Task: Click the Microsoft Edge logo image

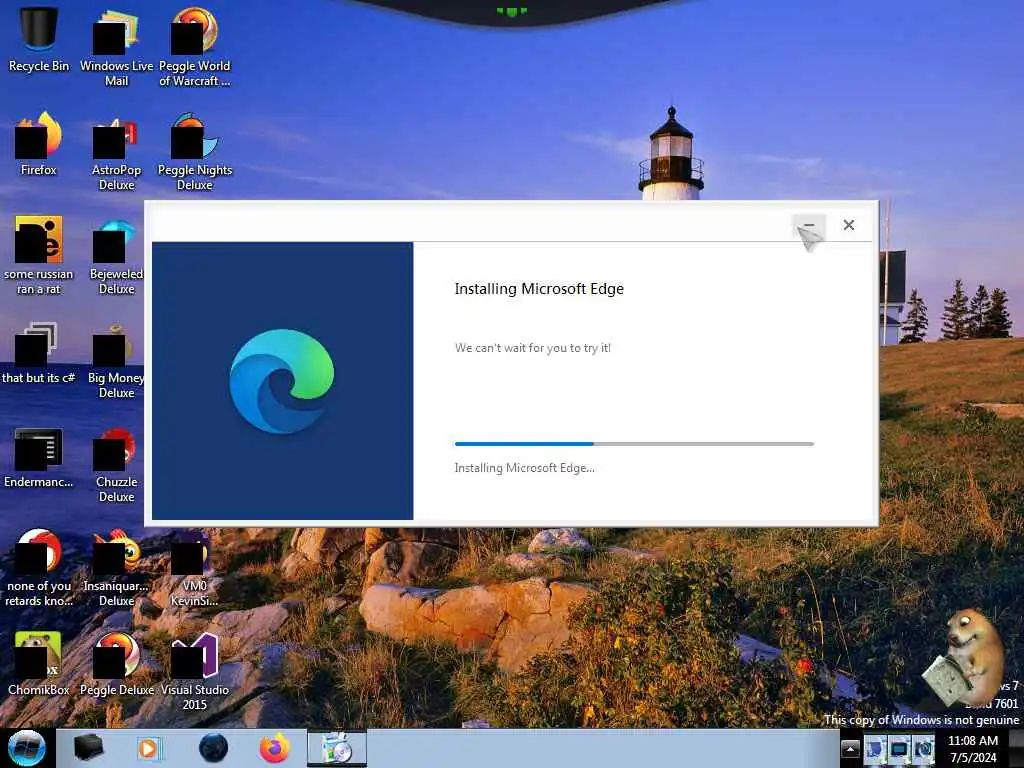Action: 281,381
